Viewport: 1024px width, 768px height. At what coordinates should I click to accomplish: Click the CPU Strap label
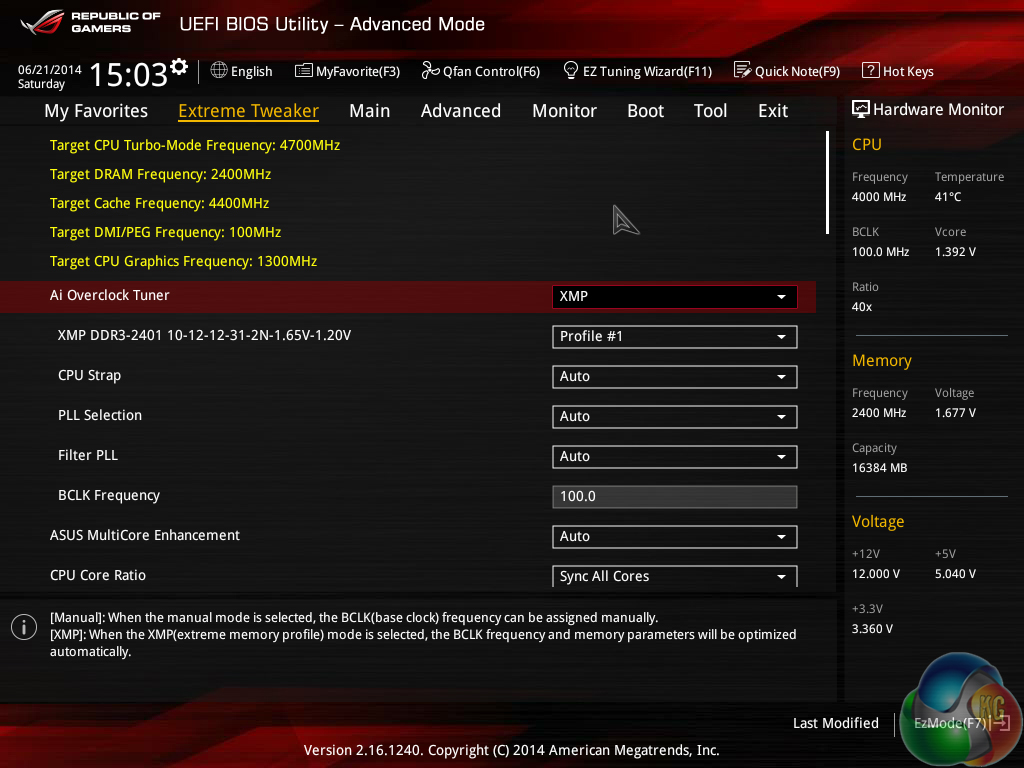point(89,376)
